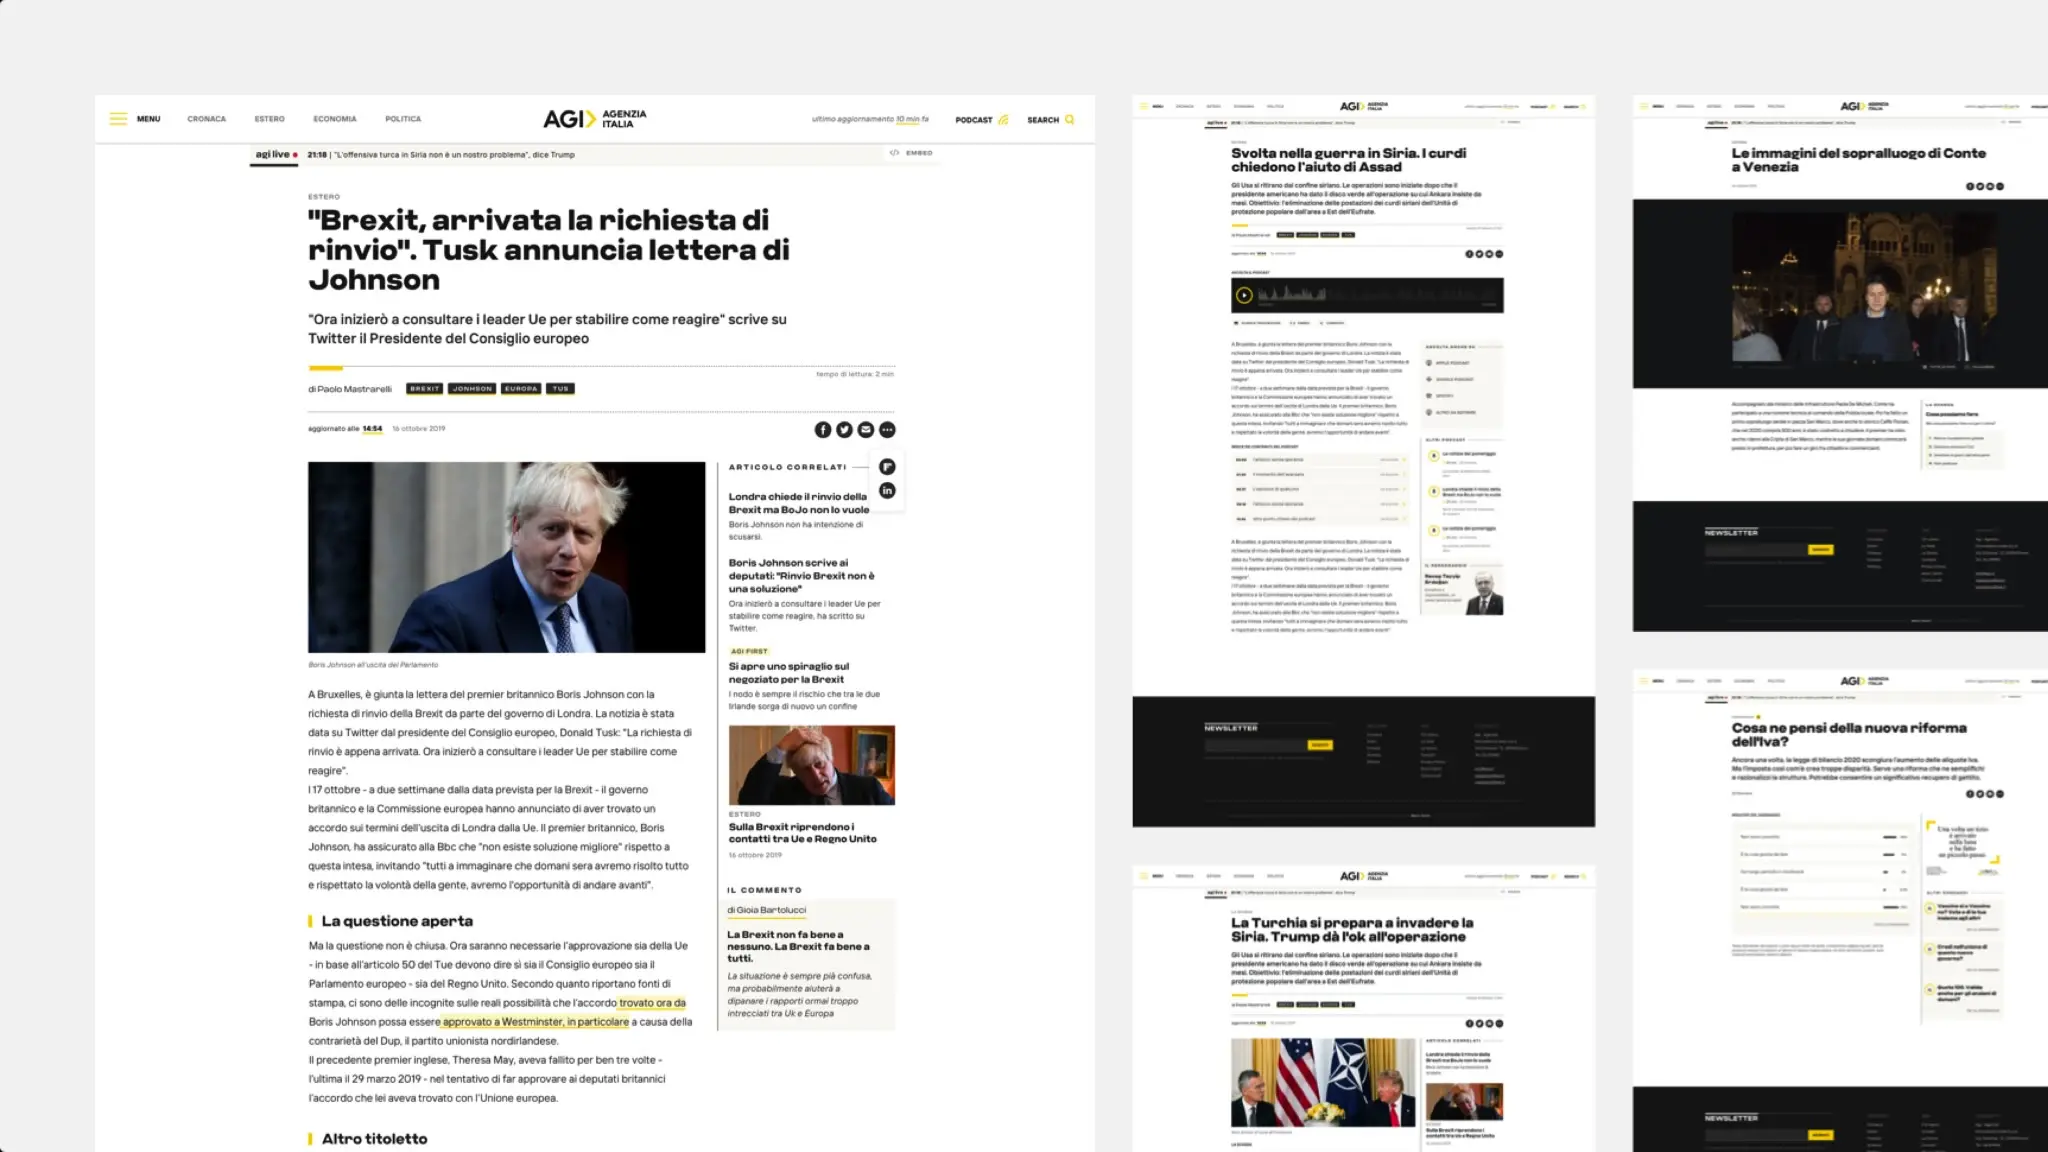The image size is (2048, 1152).
Task: Go to the CRONACA section
Action: click(x=206, y=119)
